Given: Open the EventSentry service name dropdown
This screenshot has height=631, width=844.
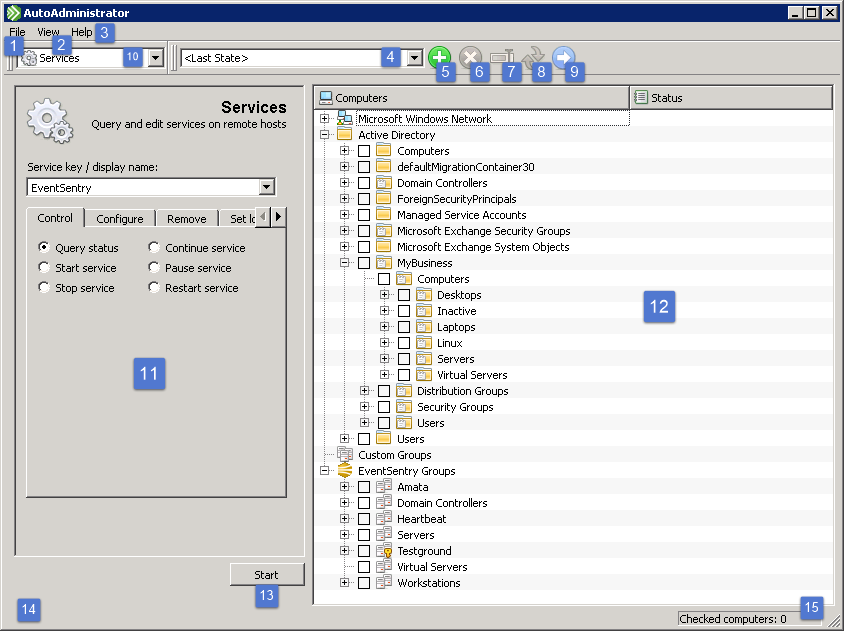Looking at the screenshot, I should coord(266,187).
